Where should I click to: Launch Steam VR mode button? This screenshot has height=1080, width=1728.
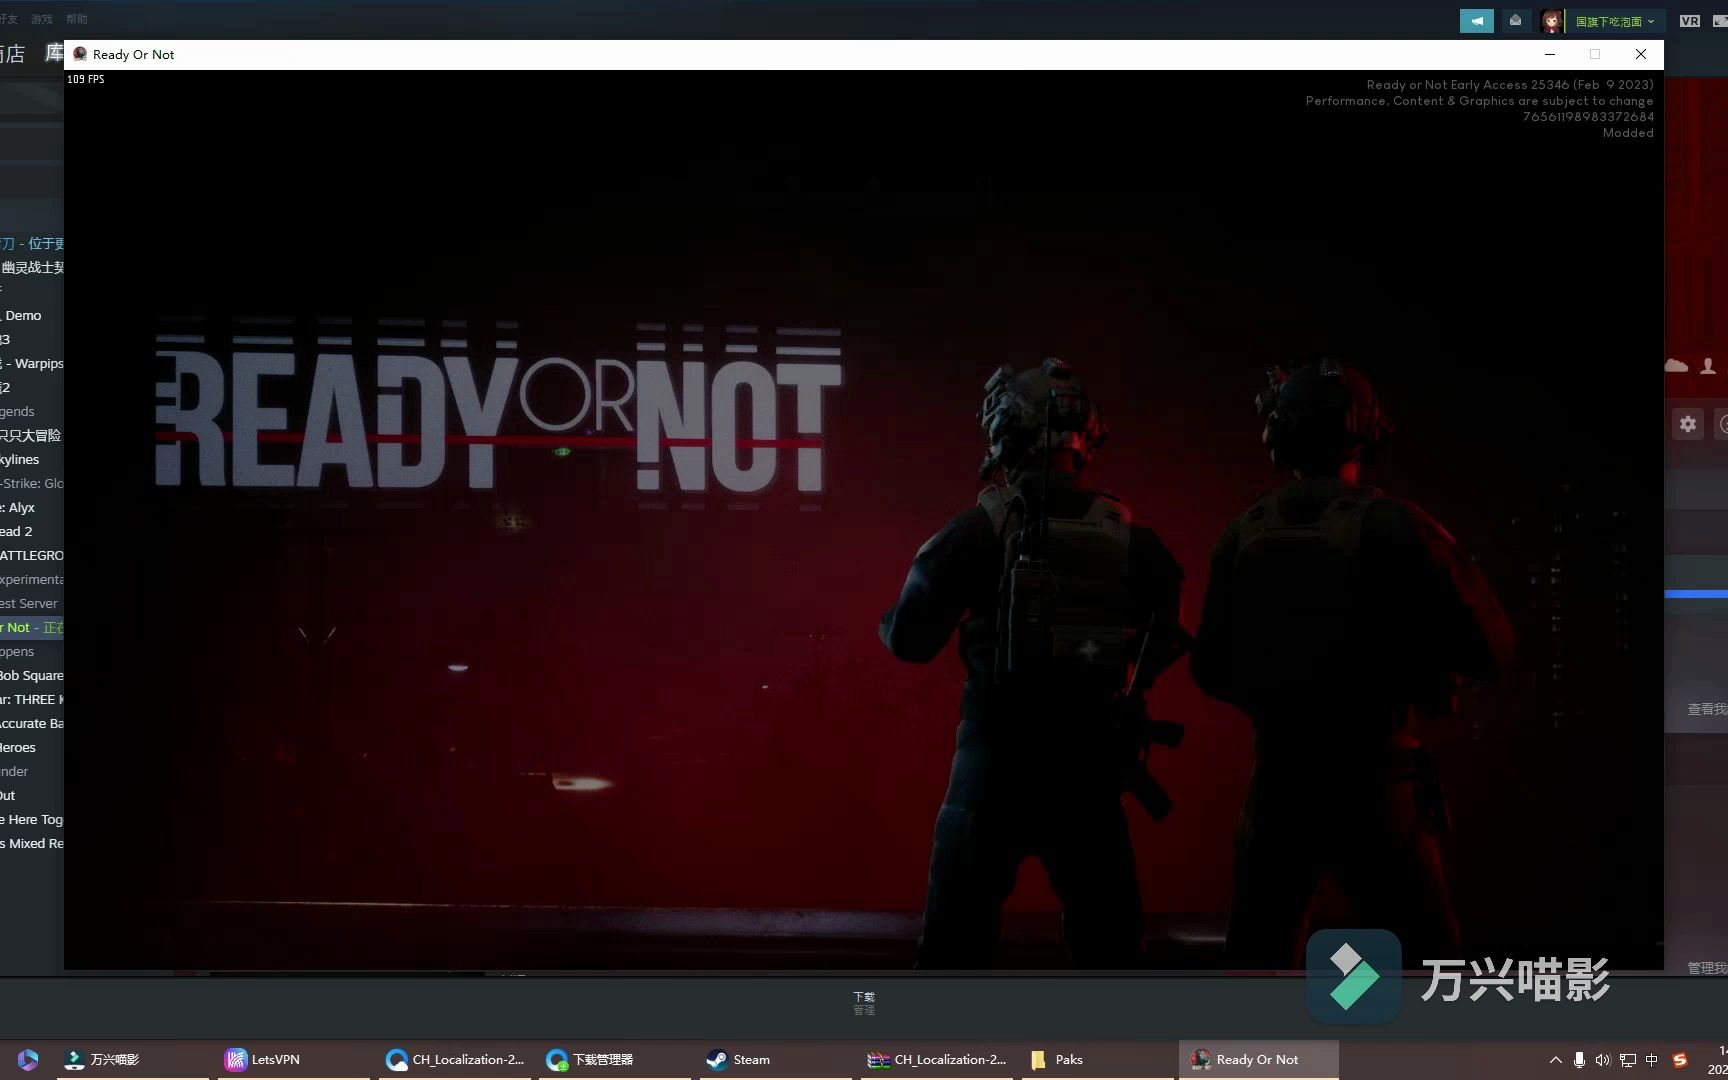[x=1690, y=21]
